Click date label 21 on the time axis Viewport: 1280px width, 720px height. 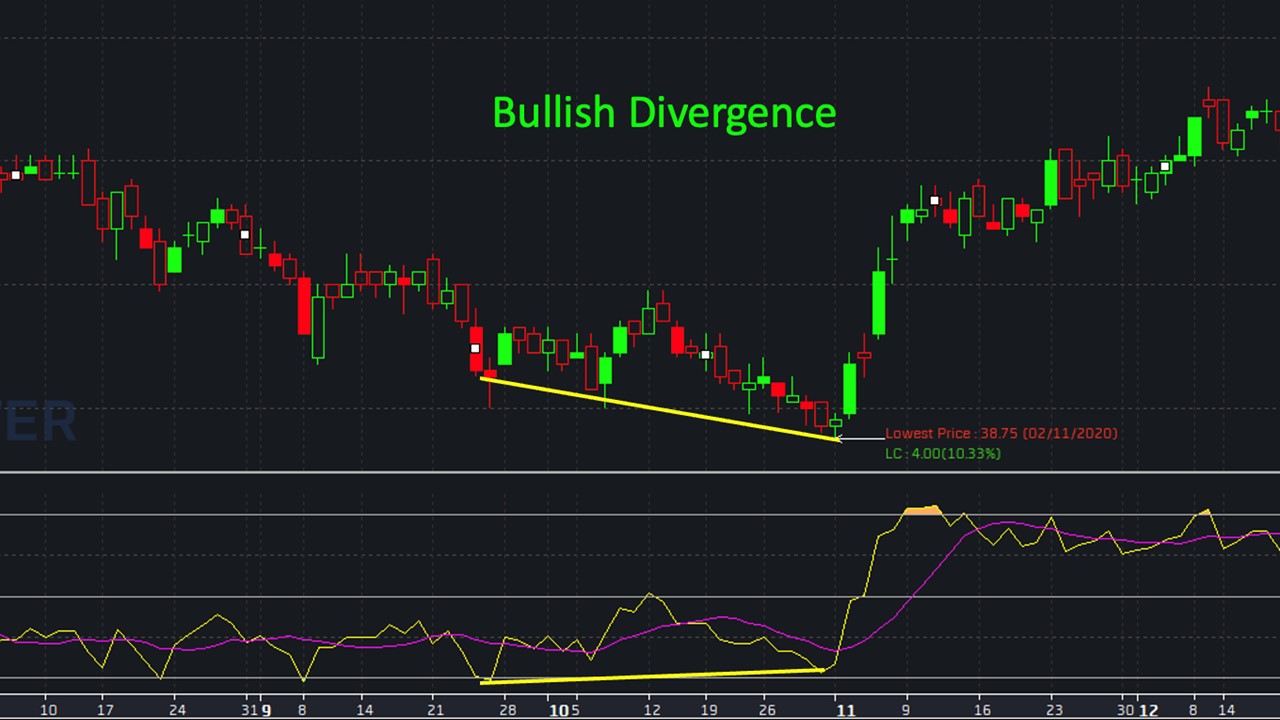[x=435, y=710]
